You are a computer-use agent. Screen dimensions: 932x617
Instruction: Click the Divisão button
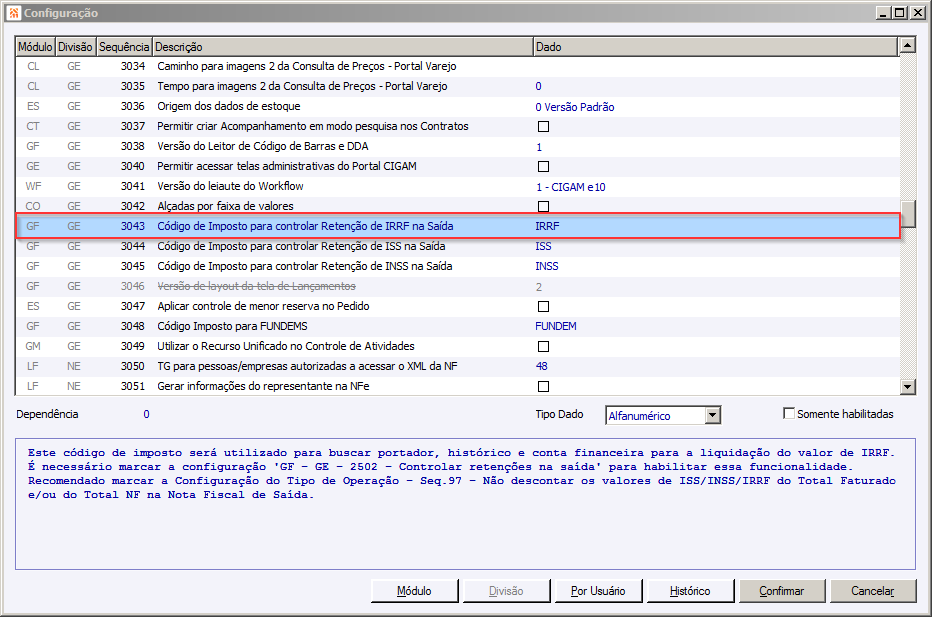point(506,591)
